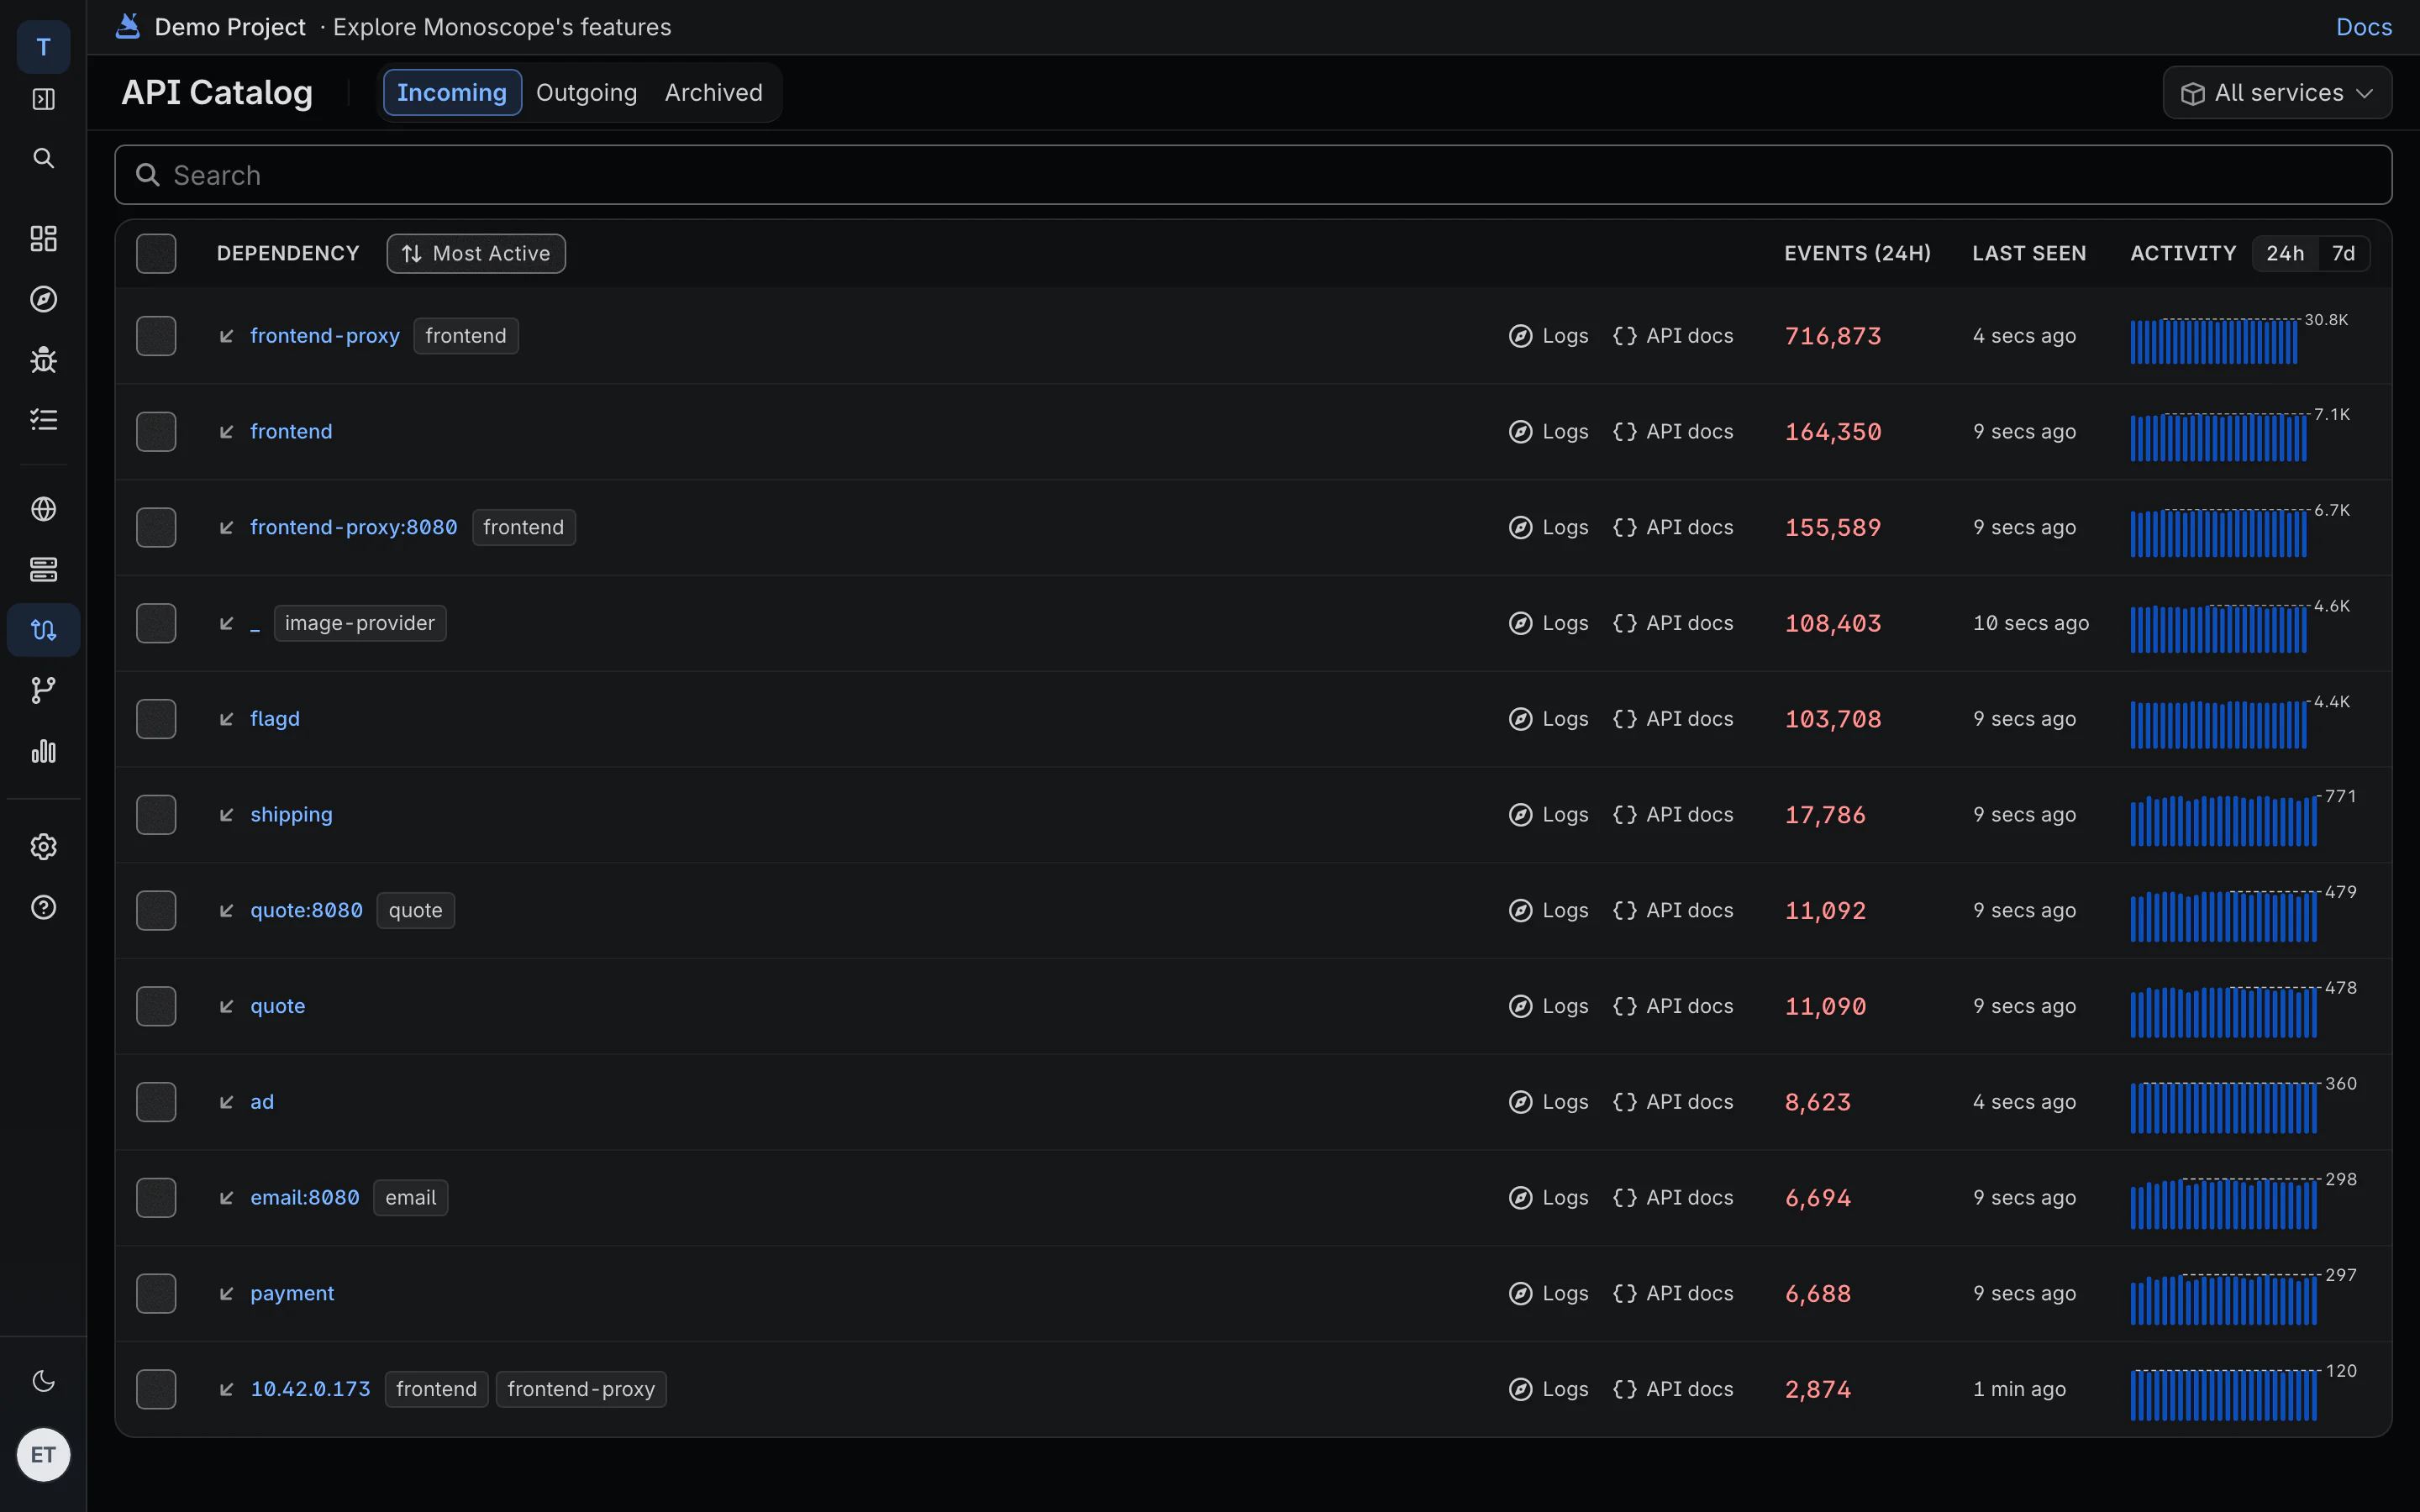Open the globe icon in sidebar
The image size is (2420, 1512).
click(43, 509)
